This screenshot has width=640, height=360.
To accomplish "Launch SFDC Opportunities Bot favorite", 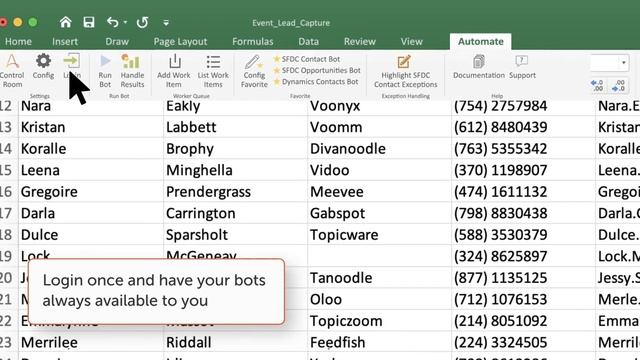I will 317,70.
